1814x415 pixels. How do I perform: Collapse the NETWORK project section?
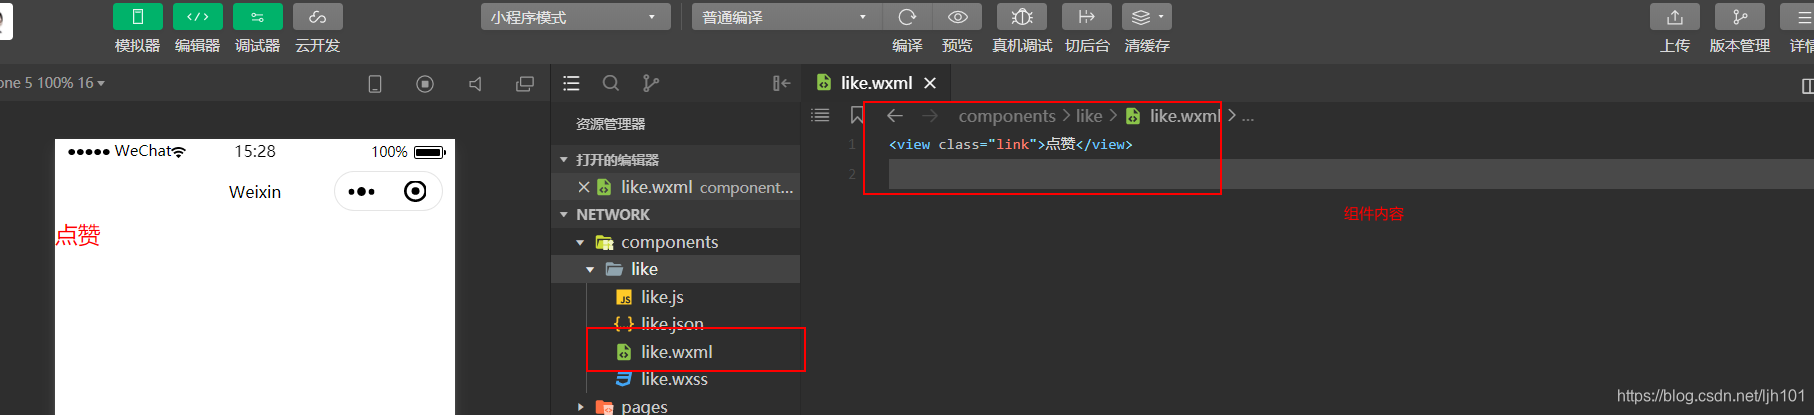click(564, 215)
